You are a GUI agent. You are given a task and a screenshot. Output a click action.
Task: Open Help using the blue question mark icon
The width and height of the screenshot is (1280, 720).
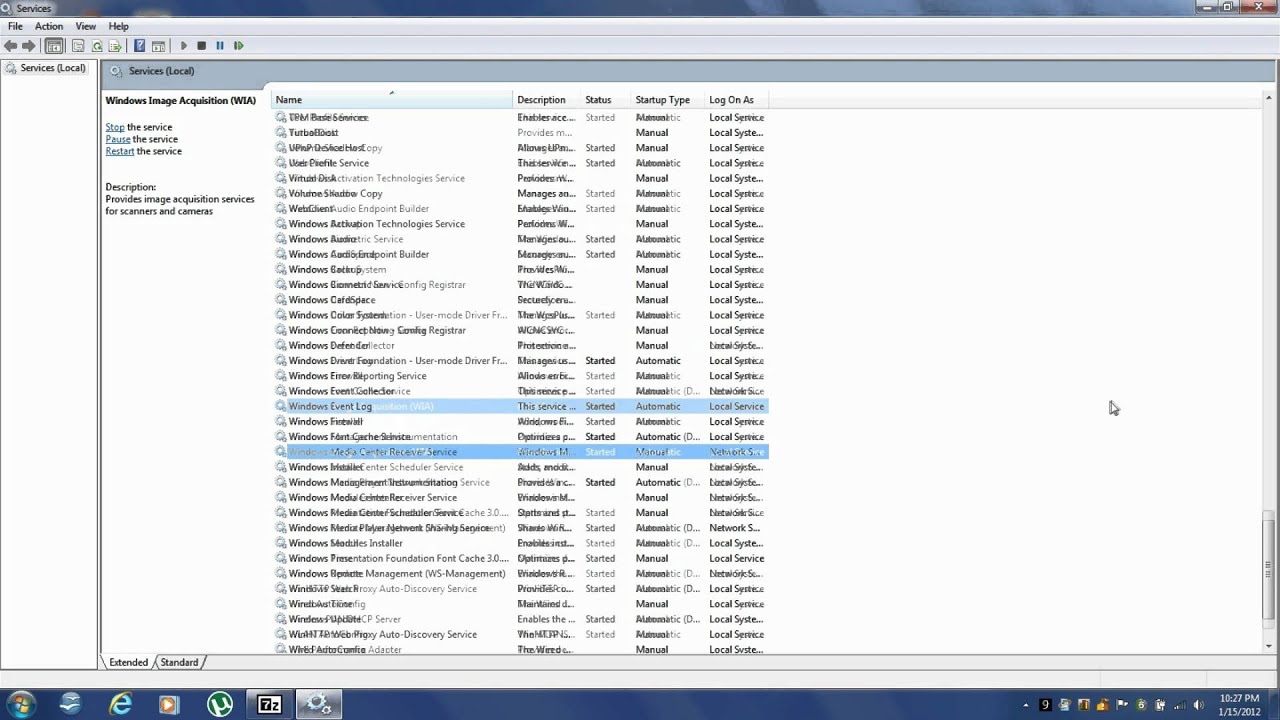point(139,46)
